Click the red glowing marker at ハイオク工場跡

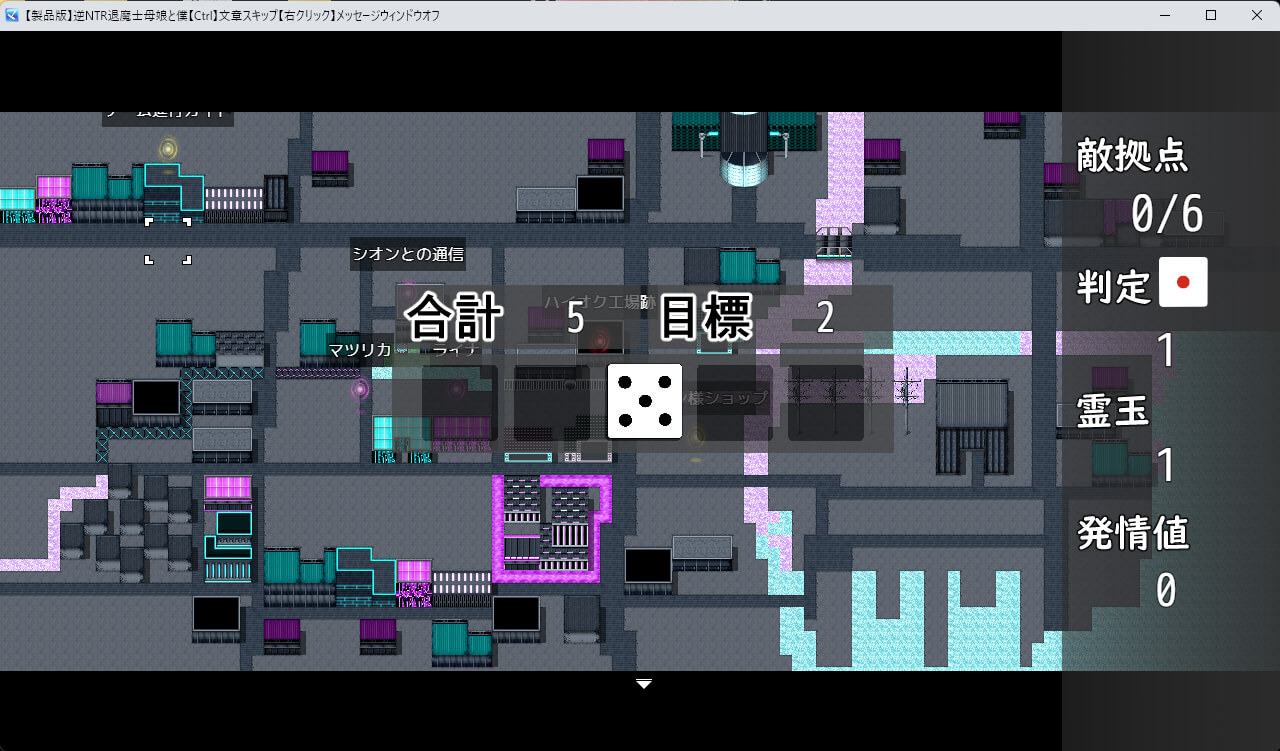click(x=600, y=341)
